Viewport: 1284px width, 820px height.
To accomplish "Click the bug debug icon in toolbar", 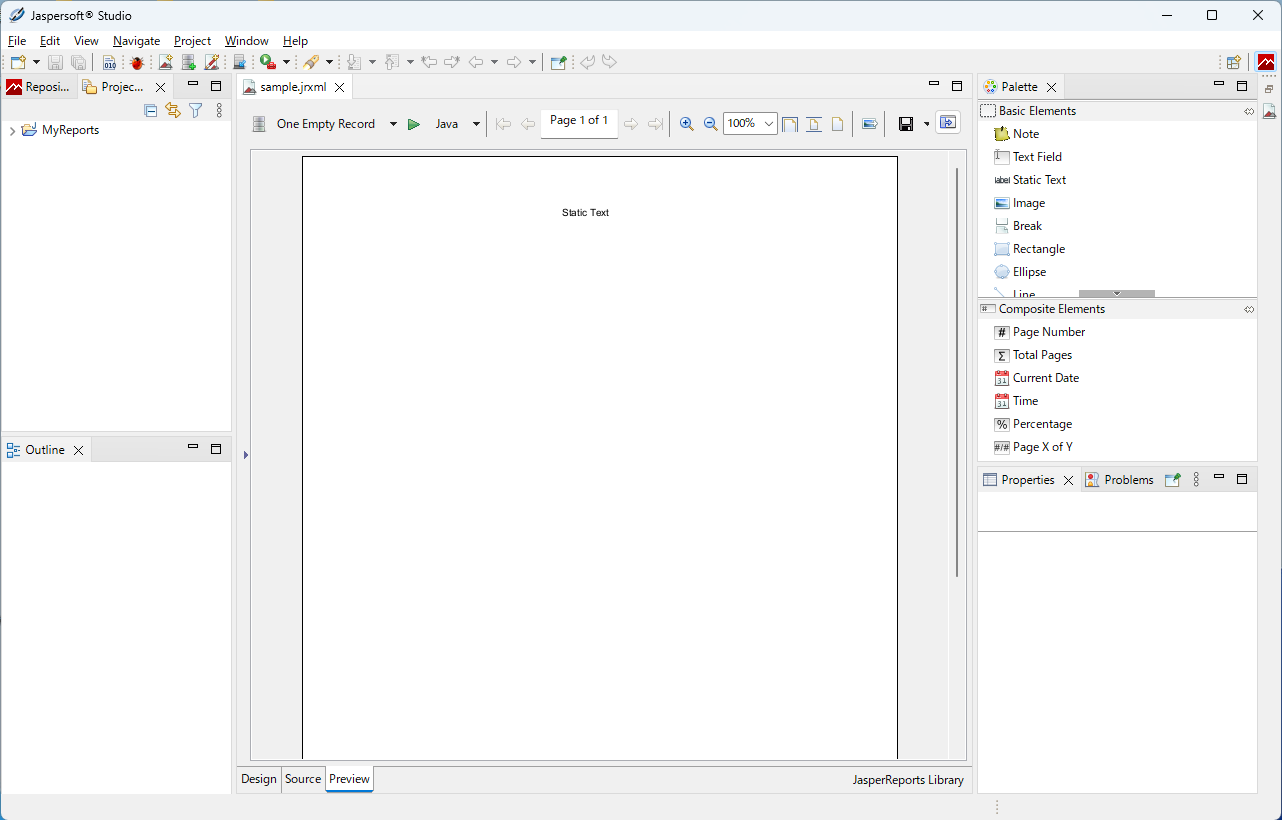I will (x=137, y=62).
